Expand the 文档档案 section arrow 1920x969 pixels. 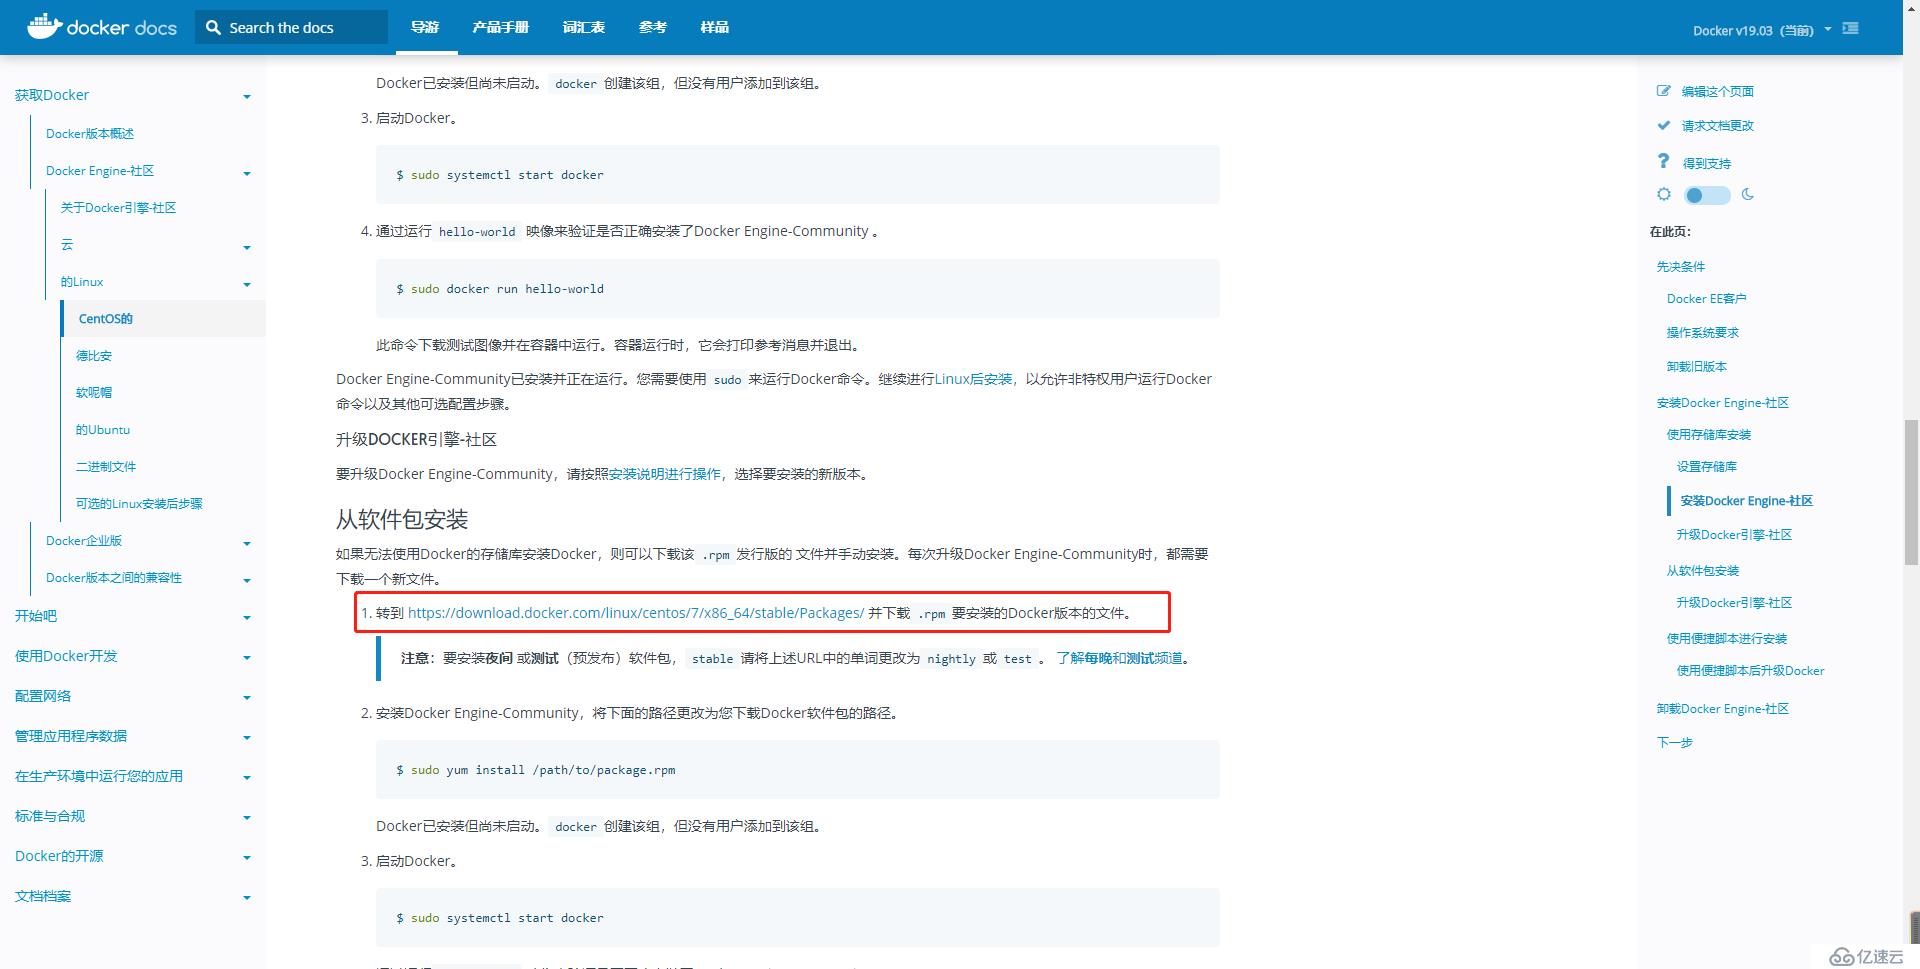pos(247,898)
